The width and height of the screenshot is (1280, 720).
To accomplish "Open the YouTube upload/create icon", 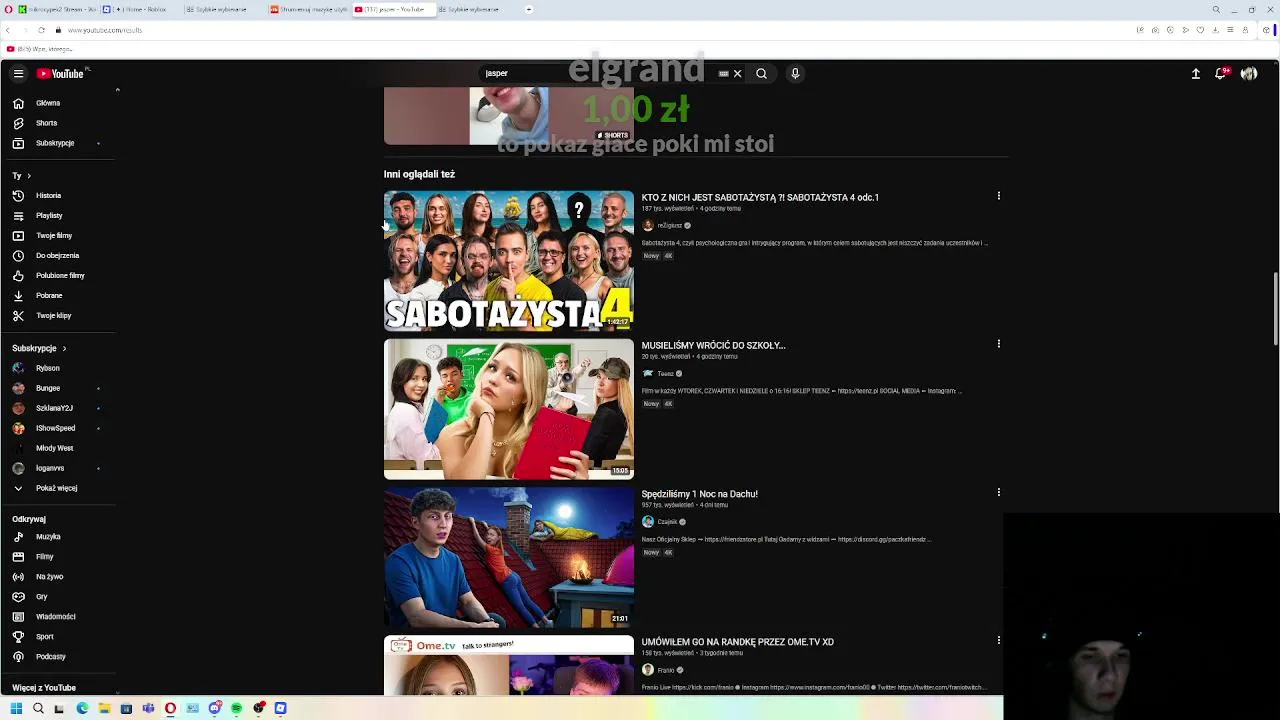I will click(1195, 73).
